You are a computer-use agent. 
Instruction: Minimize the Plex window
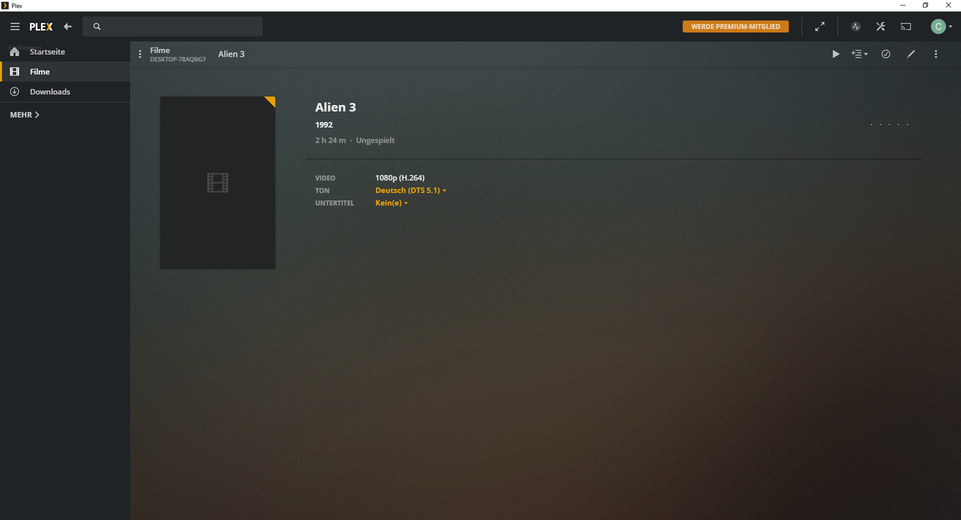[x=902, y=5]
